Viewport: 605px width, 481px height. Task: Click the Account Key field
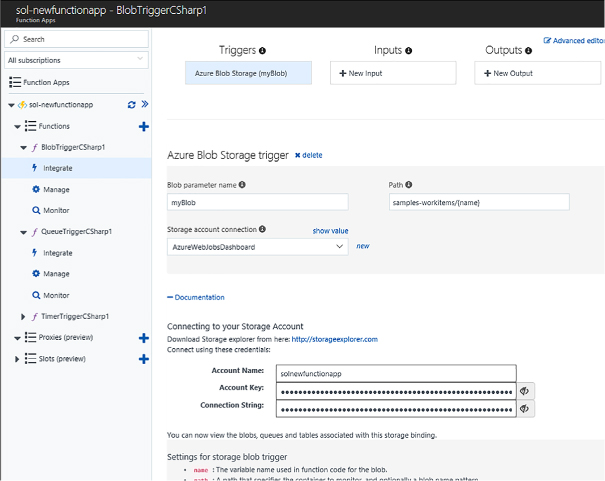[396, 391]
